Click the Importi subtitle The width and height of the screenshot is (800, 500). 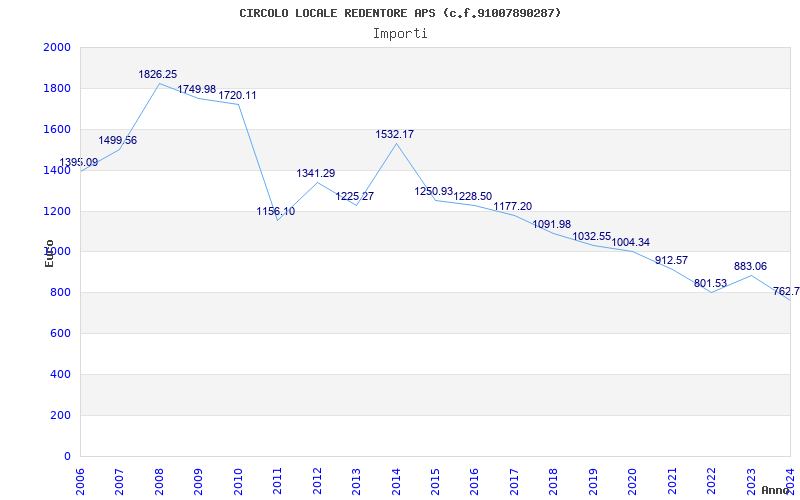[x=400, y=34]
